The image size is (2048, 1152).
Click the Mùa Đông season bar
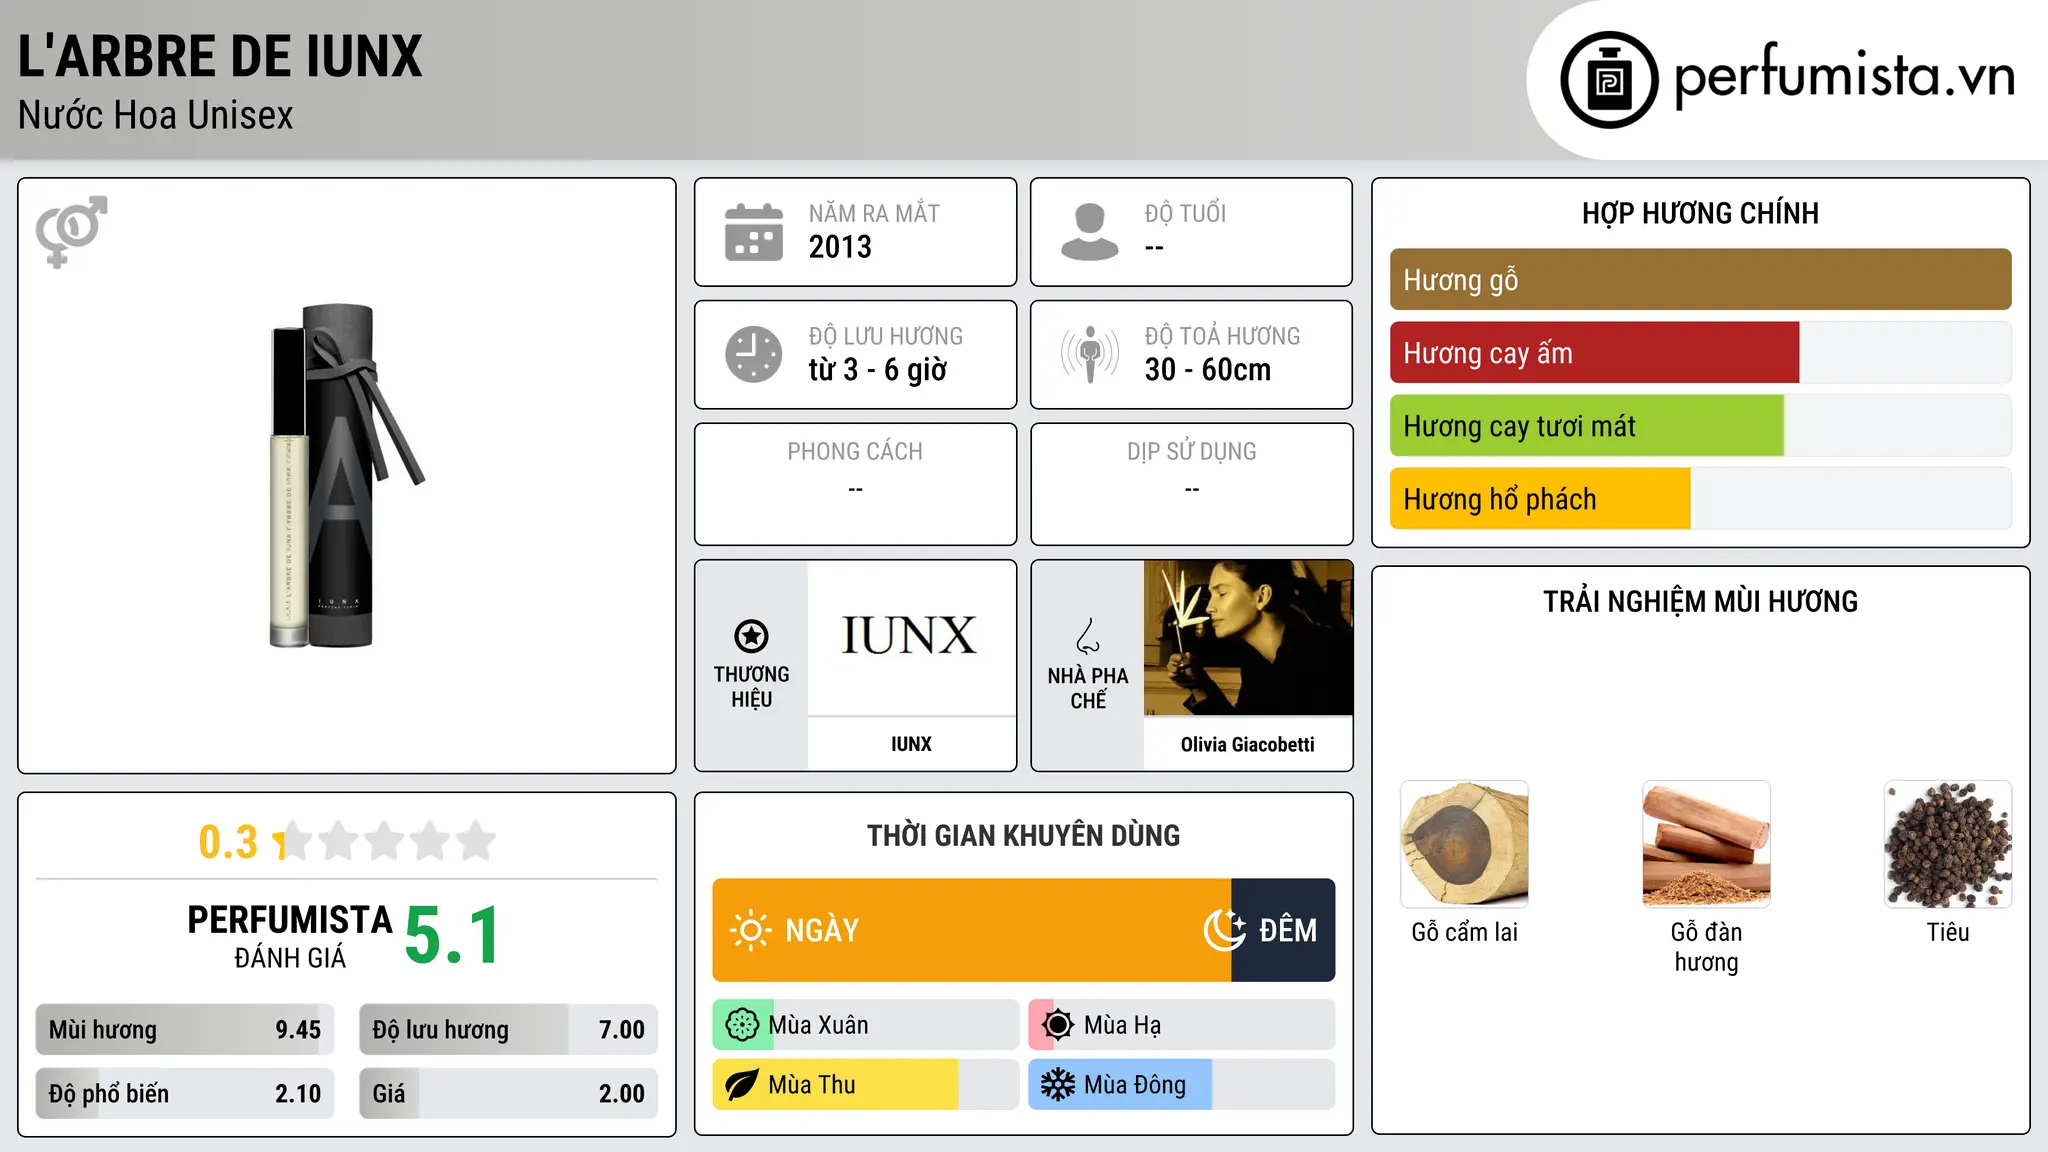tap(1181, 1085)
